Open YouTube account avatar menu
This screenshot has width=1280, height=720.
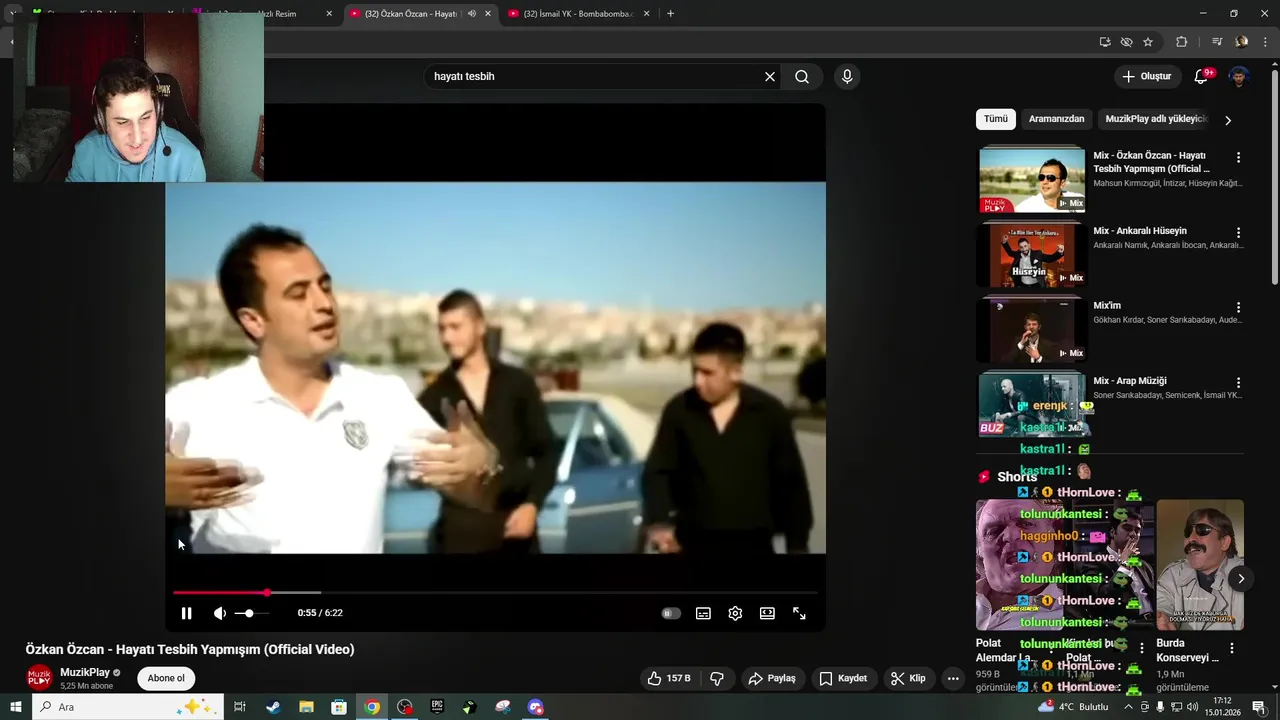pos(1239,76)
